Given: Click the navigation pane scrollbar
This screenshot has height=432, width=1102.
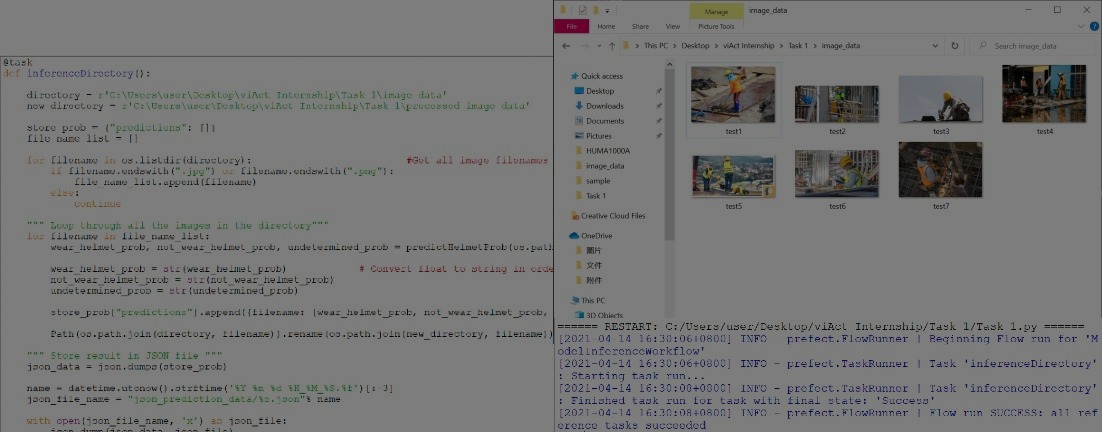Looking at the screenshot, I should pos(669,180).
